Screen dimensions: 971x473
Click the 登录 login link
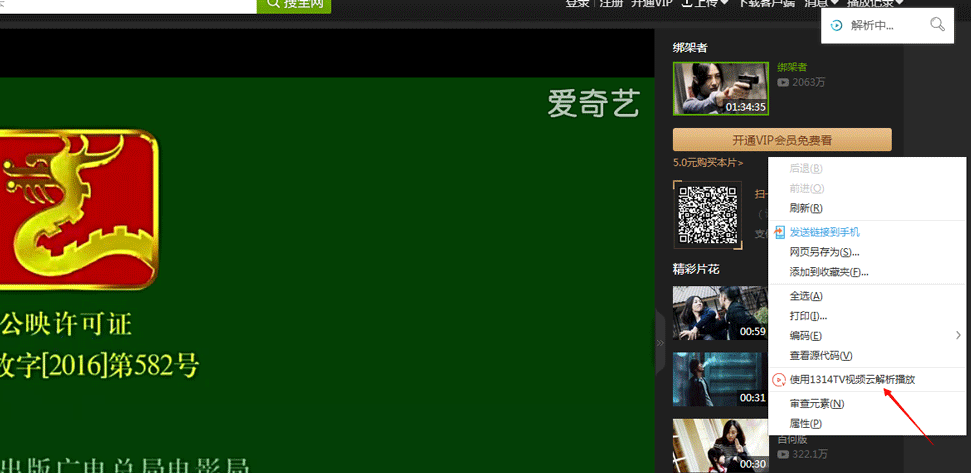click(x=577, y=3)
